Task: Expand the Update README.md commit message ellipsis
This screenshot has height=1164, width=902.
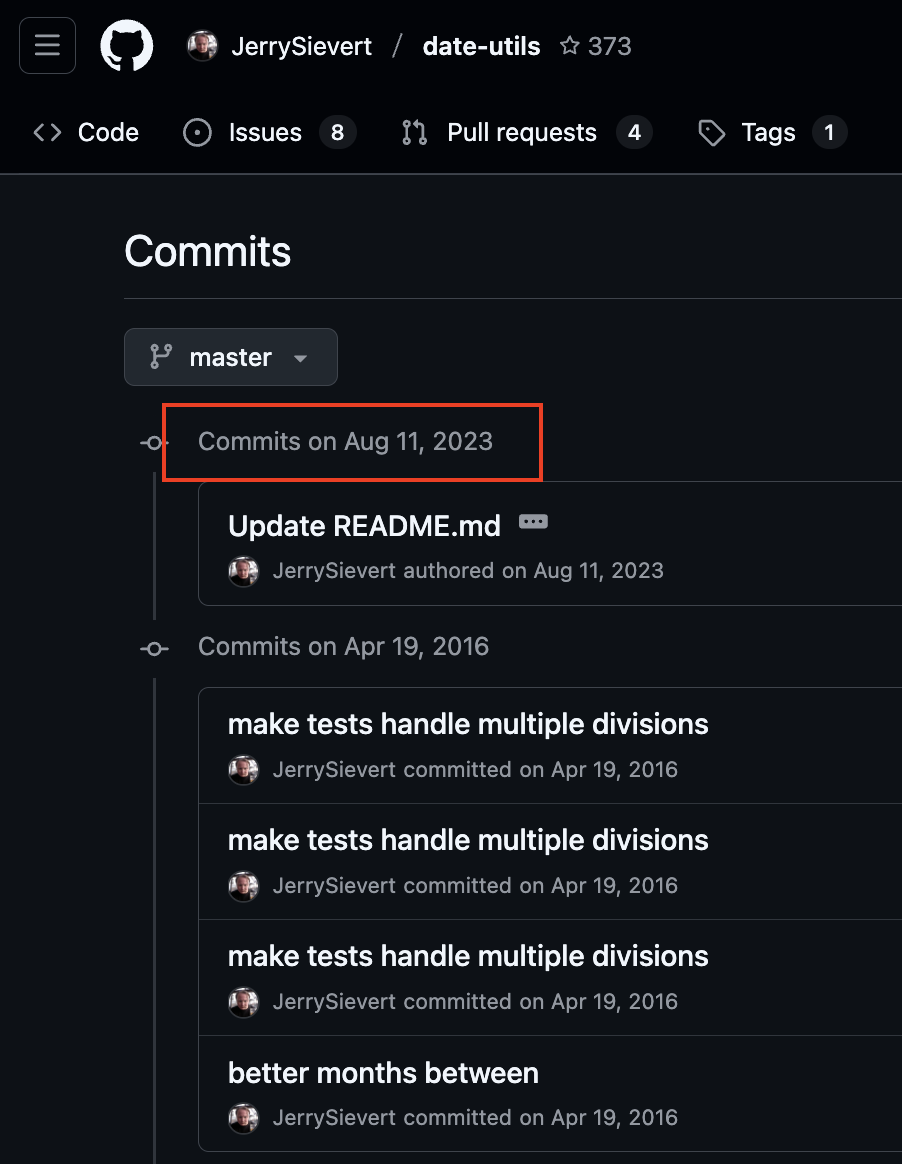Action: [x=533, y=522]
